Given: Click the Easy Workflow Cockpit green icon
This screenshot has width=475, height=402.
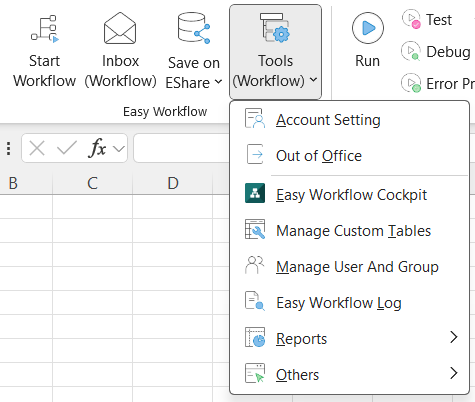Looking at the screenshot, I should pyautogui.click(x=255, y=193).
